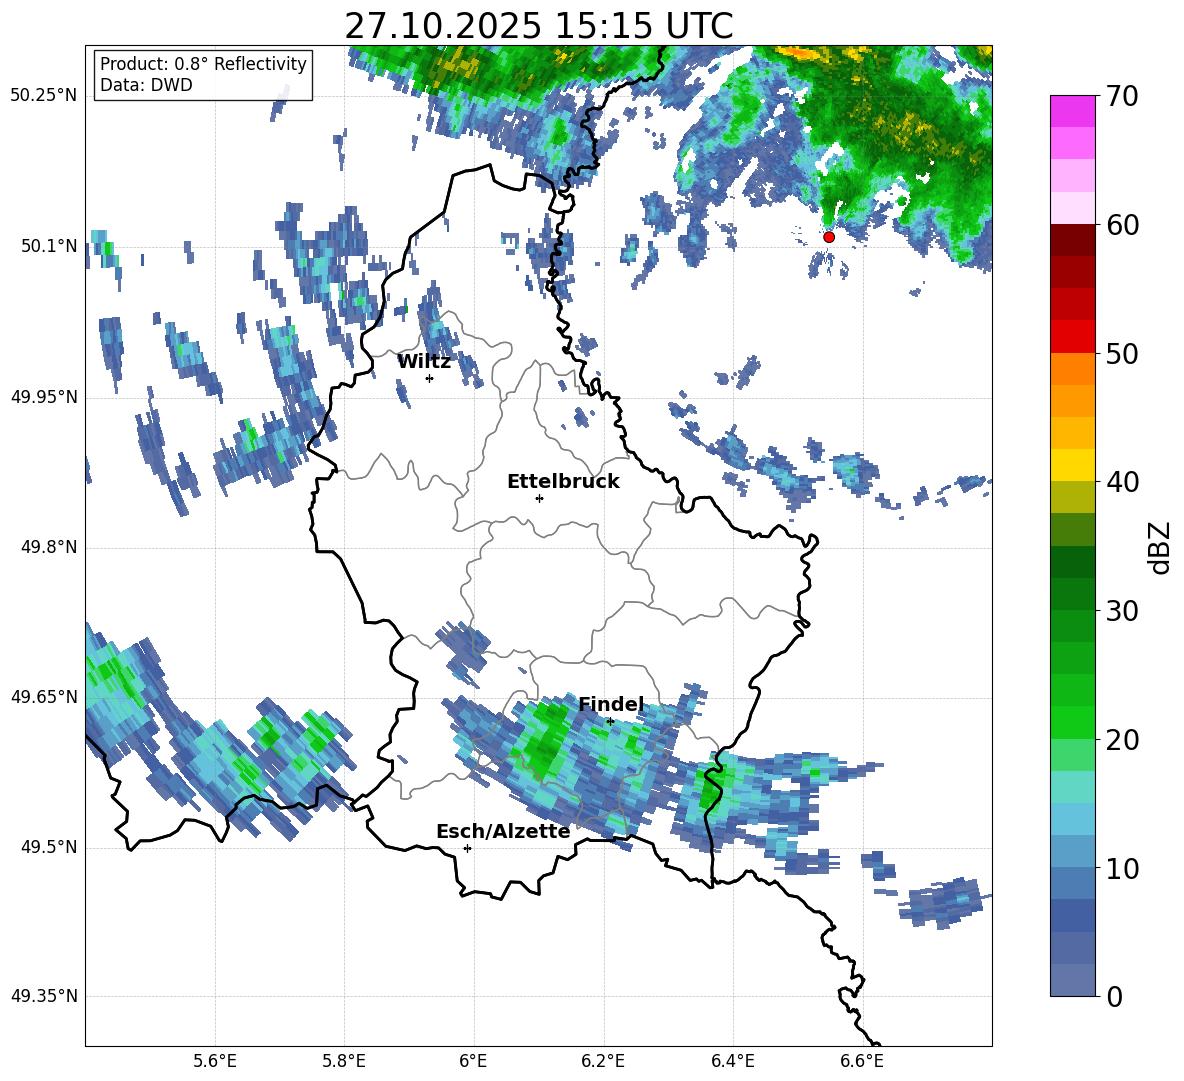Click the latitude label 50.25°N
This screenshot has height=1081, width=1184.
44,96
